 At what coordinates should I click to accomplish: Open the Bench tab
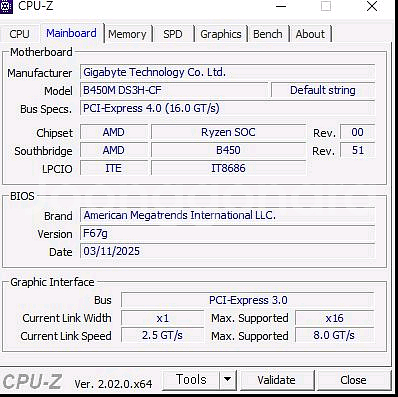click(x=268, y=34)
